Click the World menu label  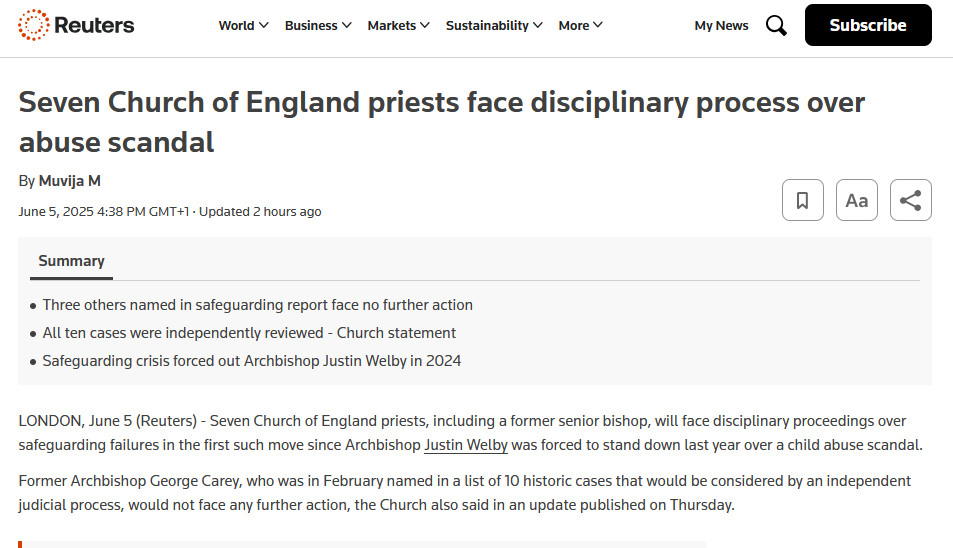click(x=236, y=26)
